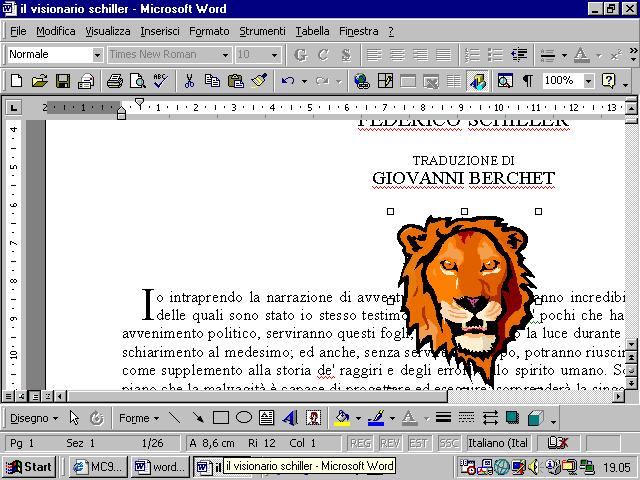
Task: Toggle numbered list formatting
Action: pos(472,55)
